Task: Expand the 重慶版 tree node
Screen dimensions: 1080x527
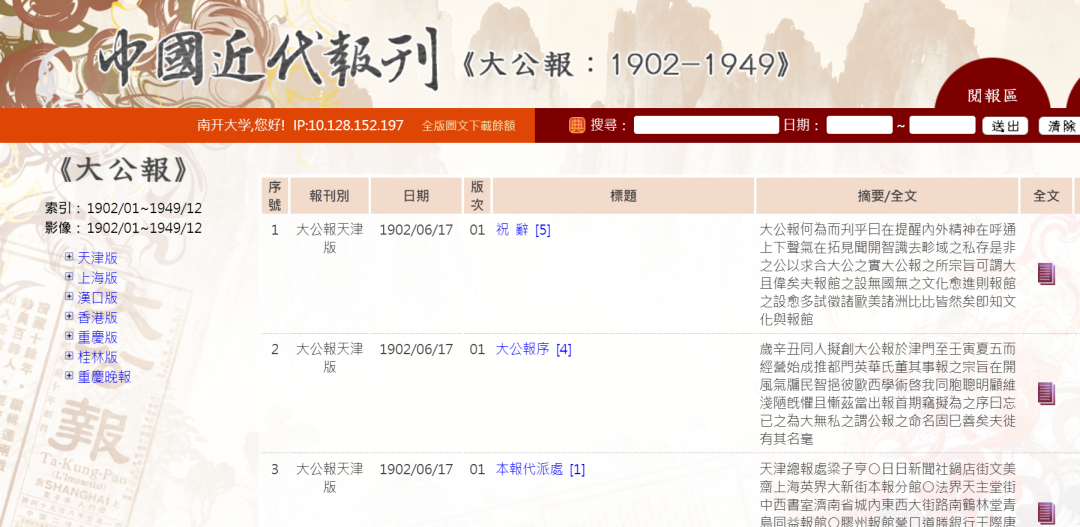Action: pyautogui.click(x=69, y=336)
